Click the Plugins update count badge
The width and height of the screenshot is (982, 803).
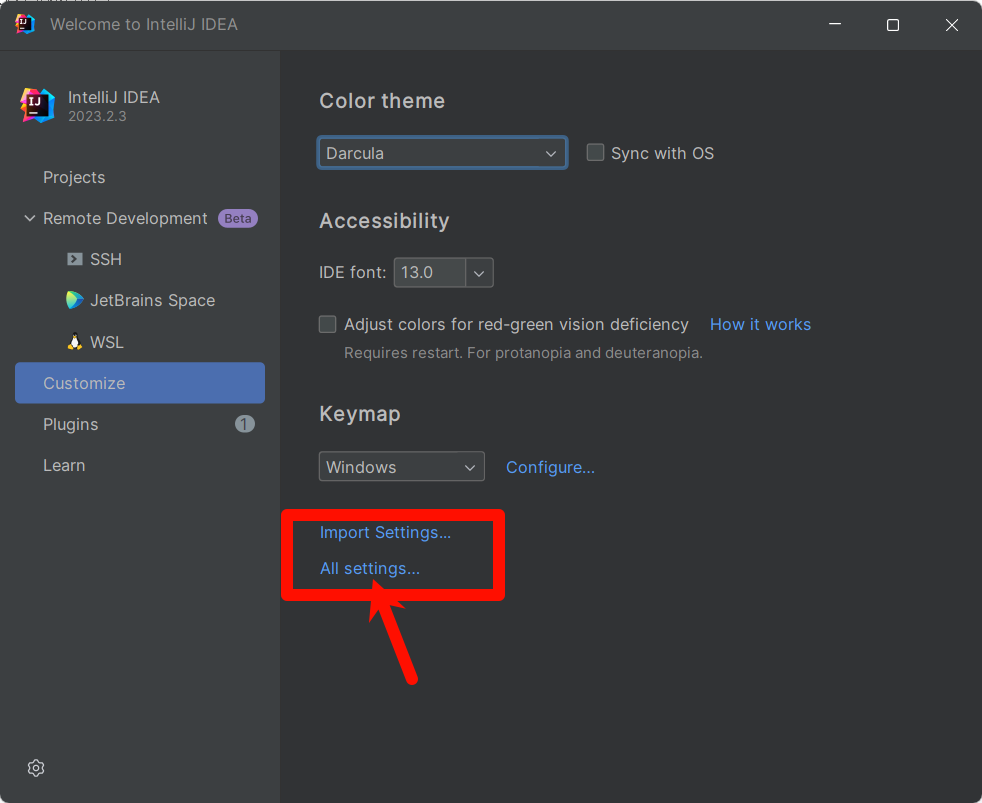point(245,424)
